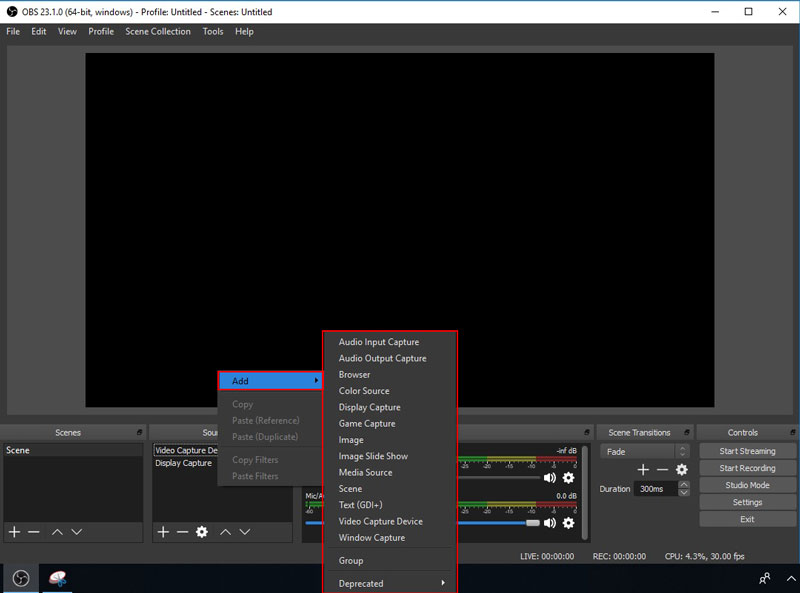Choose Image Slide Show source

(x=390, y=456)
